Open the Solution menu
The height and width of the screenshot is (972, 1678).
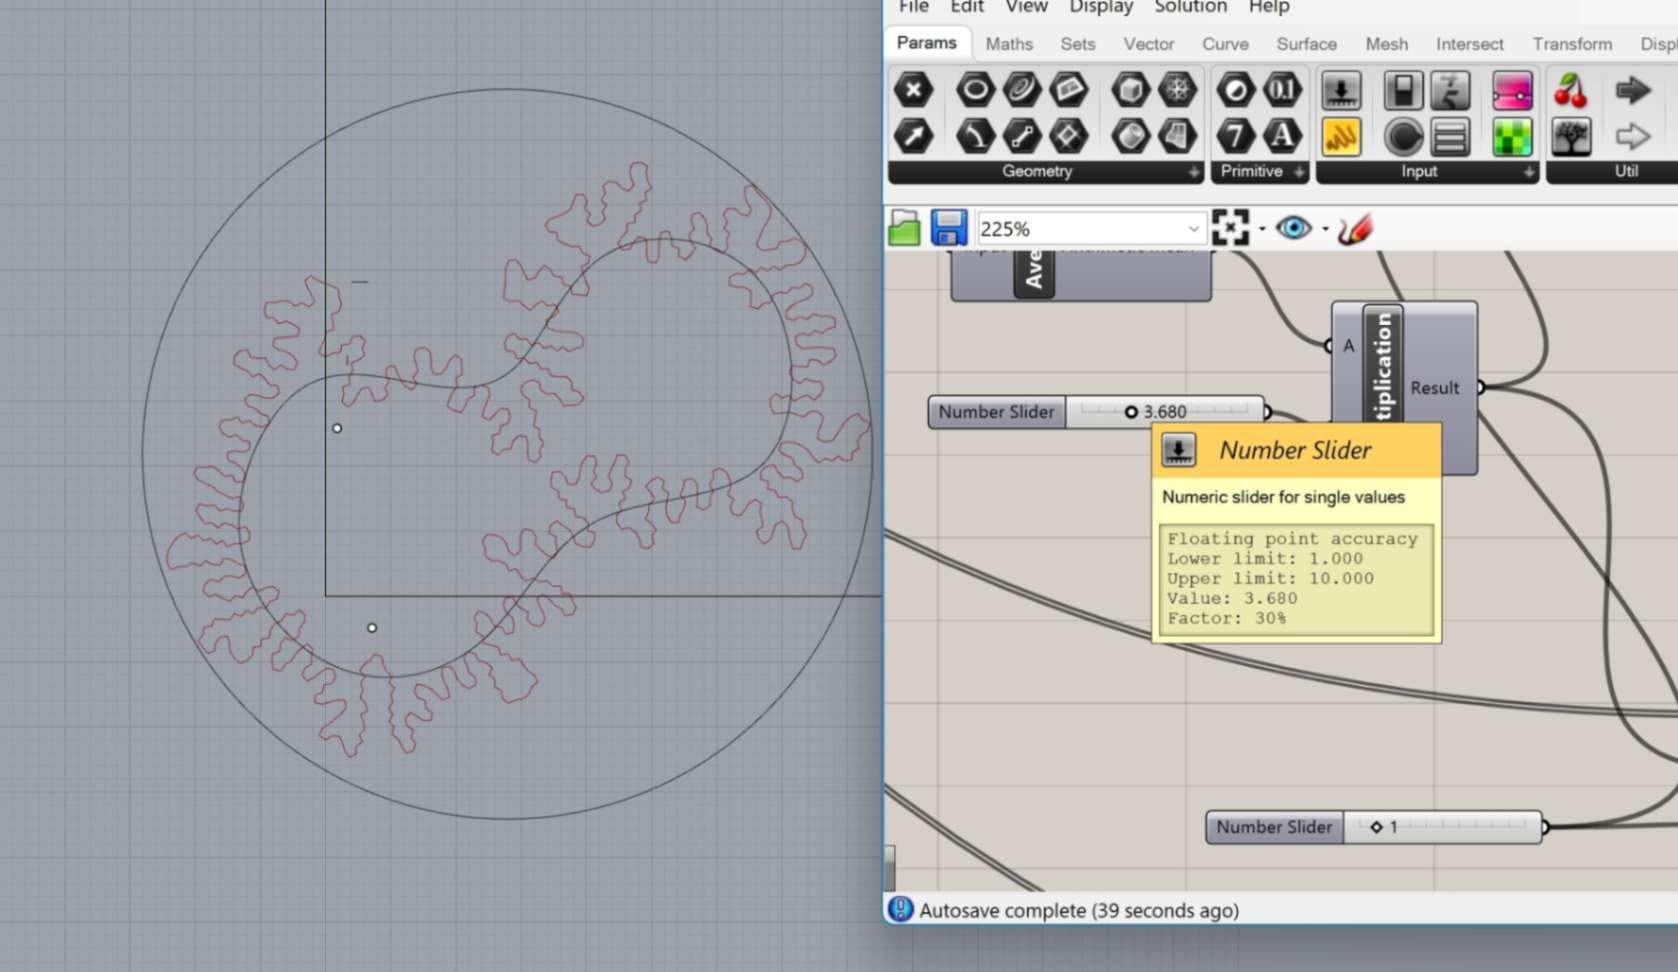[x=1190, y=7]
